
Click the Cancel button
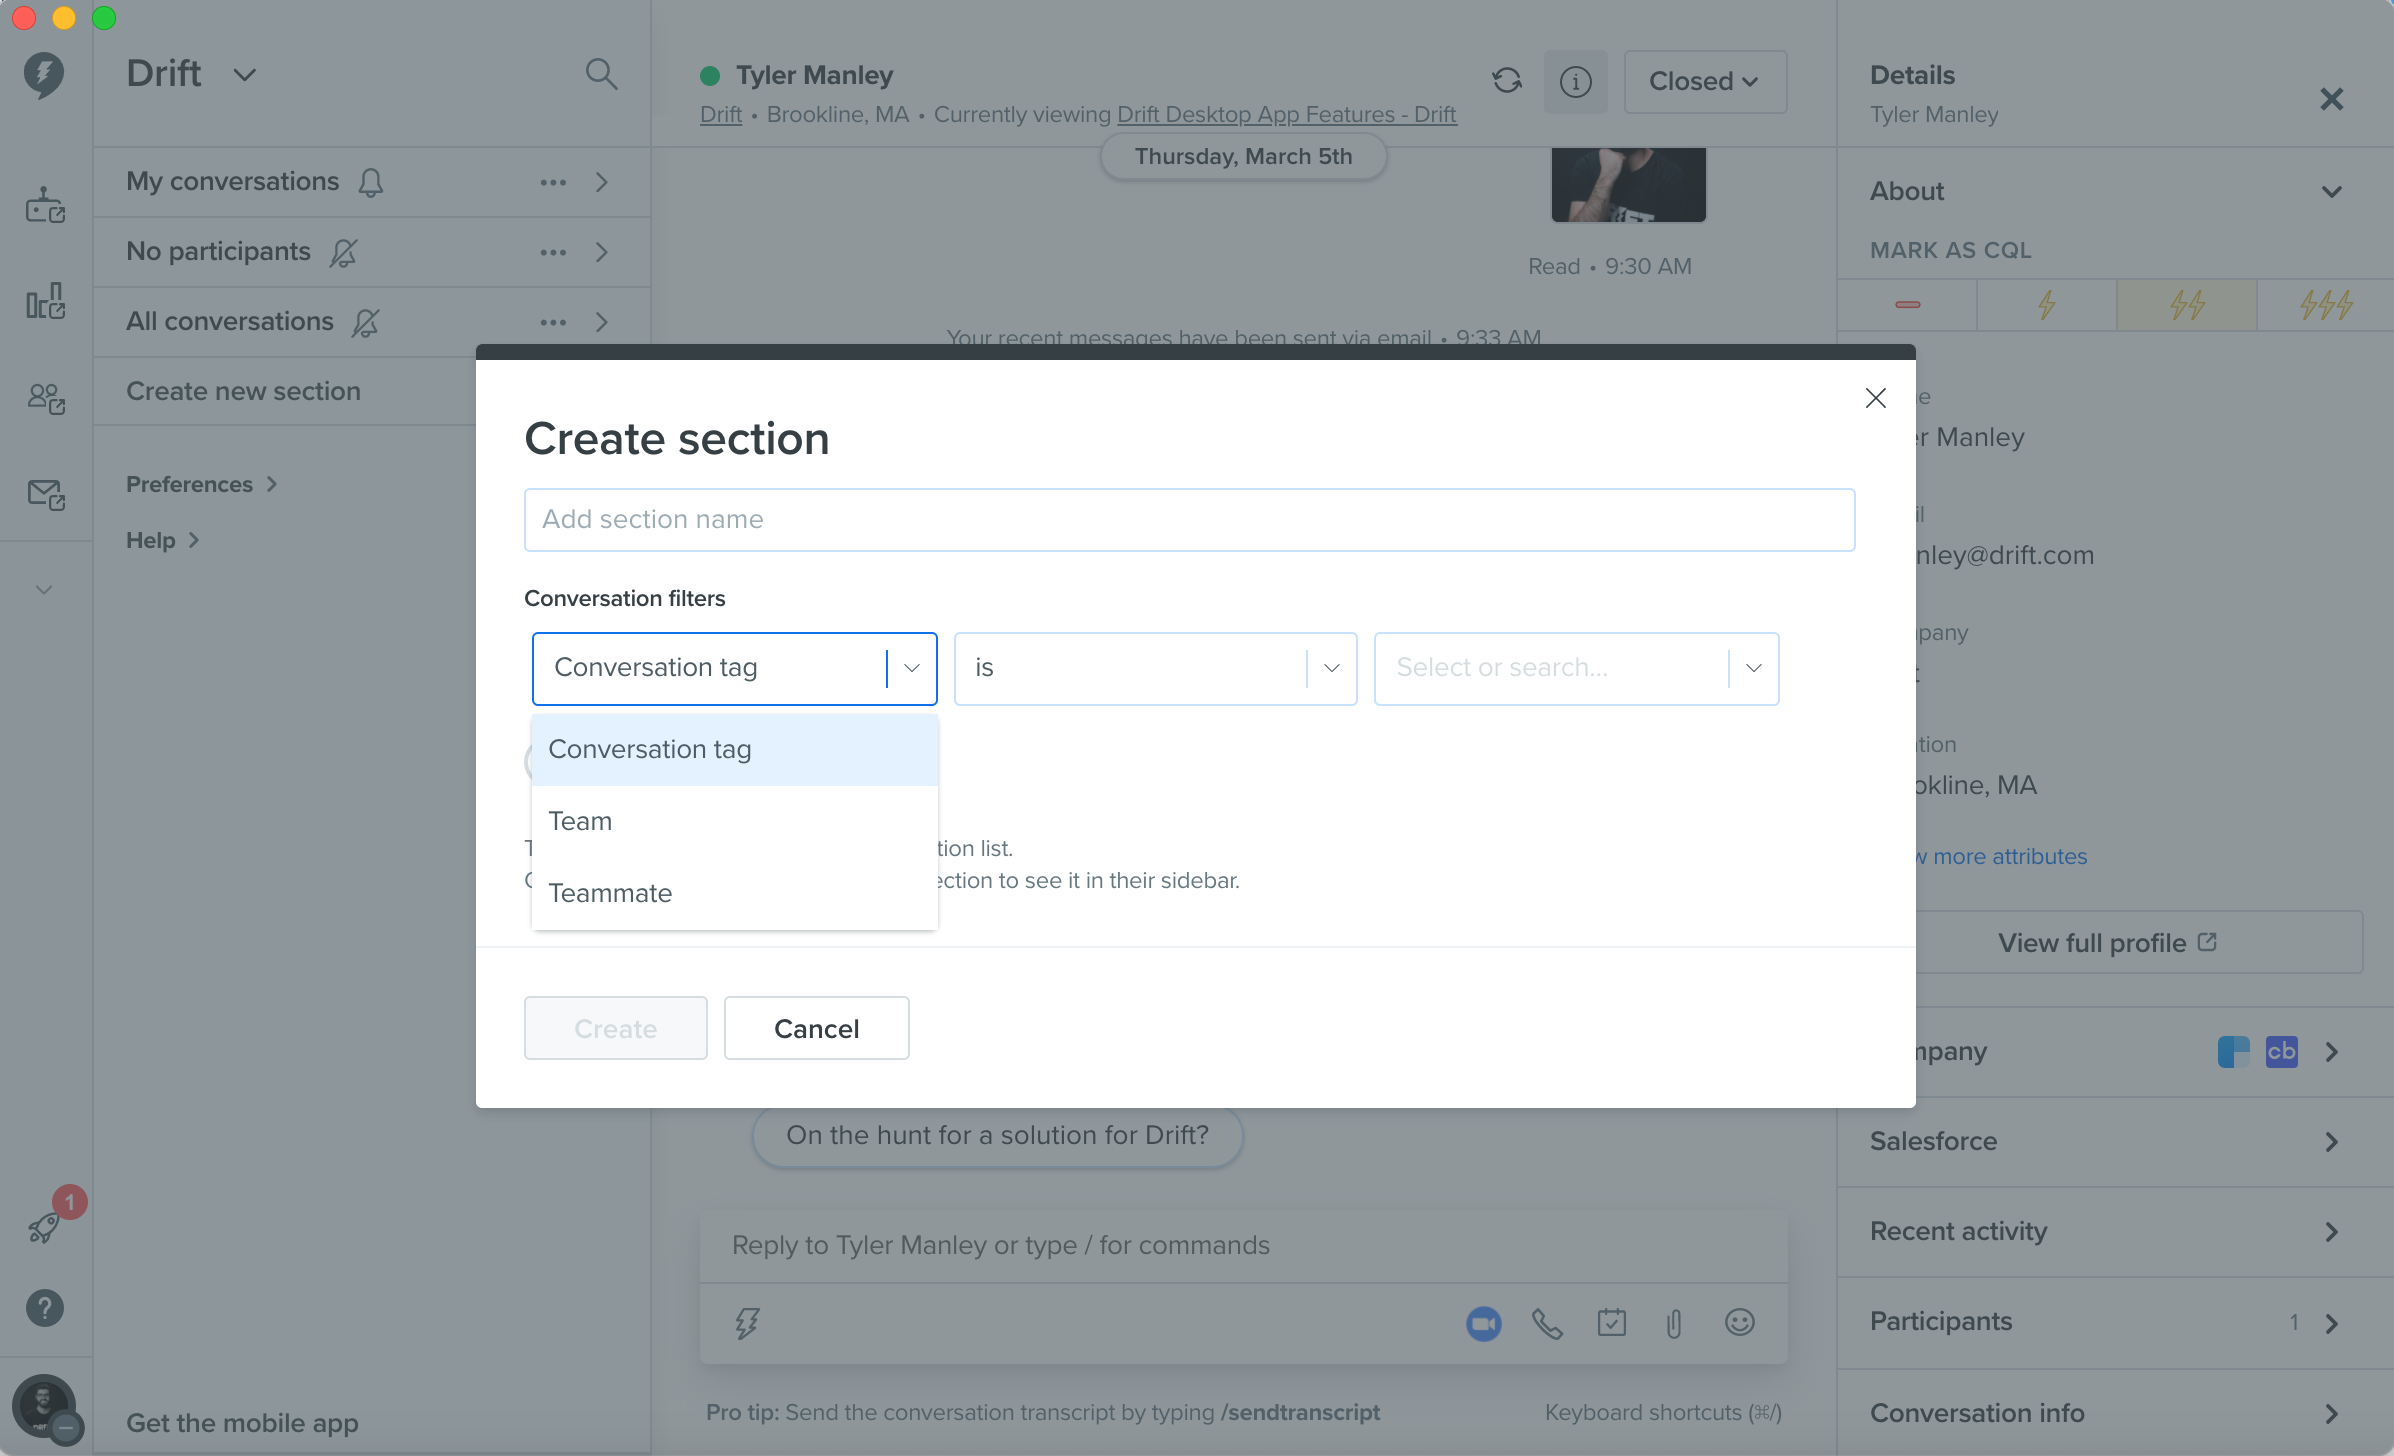point(816,1028)
